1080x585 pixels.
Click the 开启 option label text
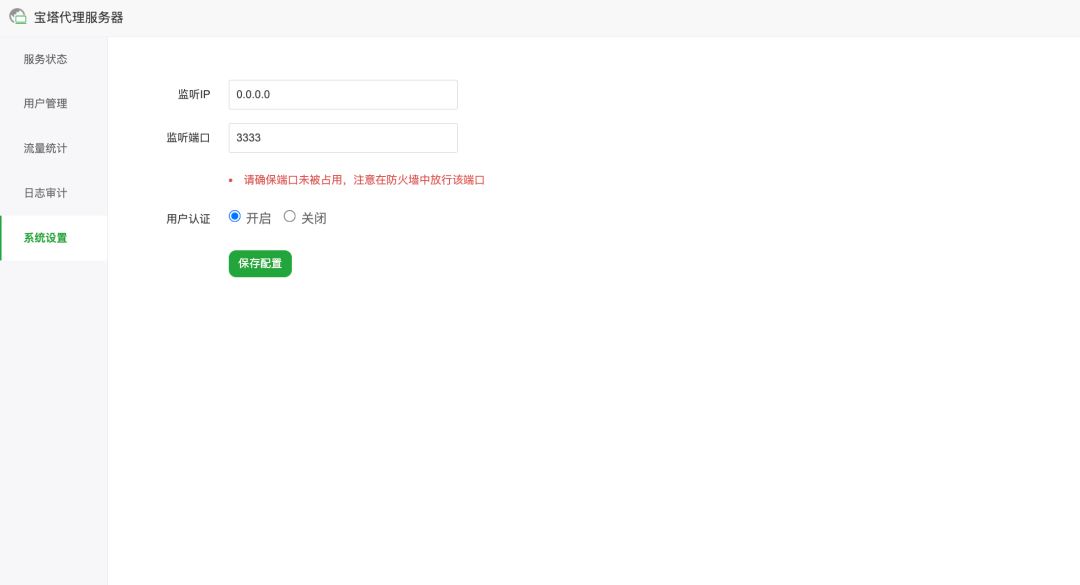click(258, 218)
